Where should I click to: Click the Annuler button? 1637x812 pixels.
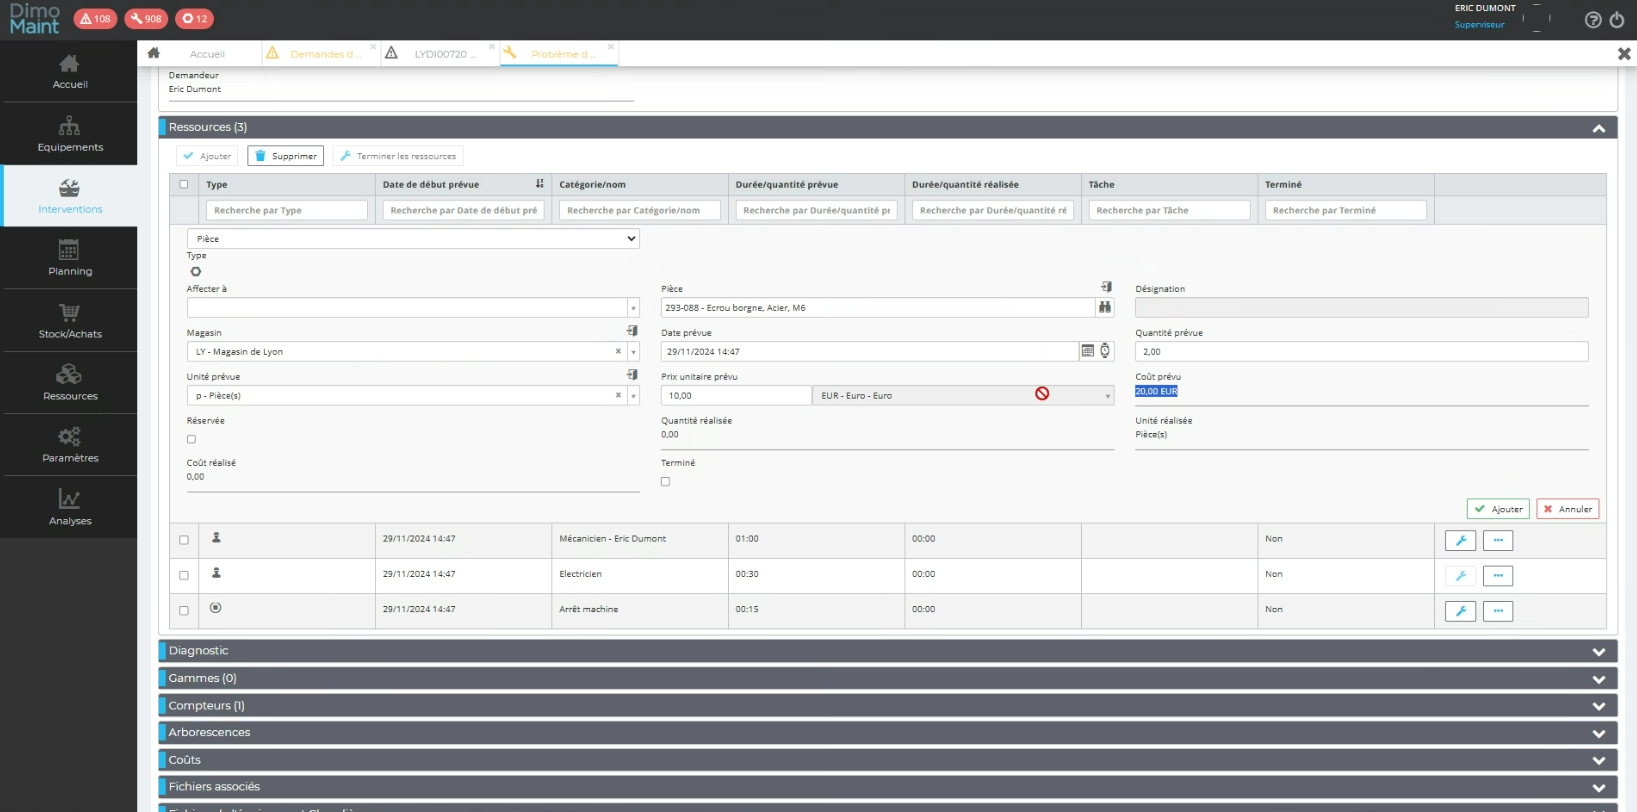pos(1567,509)
